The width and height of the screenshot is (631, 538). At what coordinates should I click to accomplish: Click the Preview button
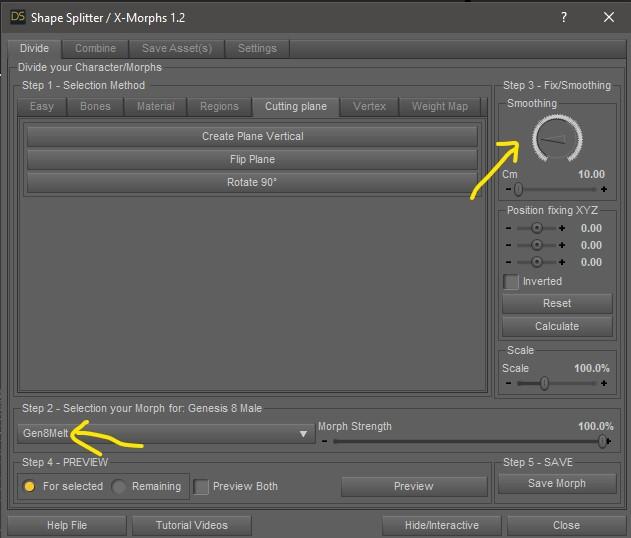tap(414, 486)
